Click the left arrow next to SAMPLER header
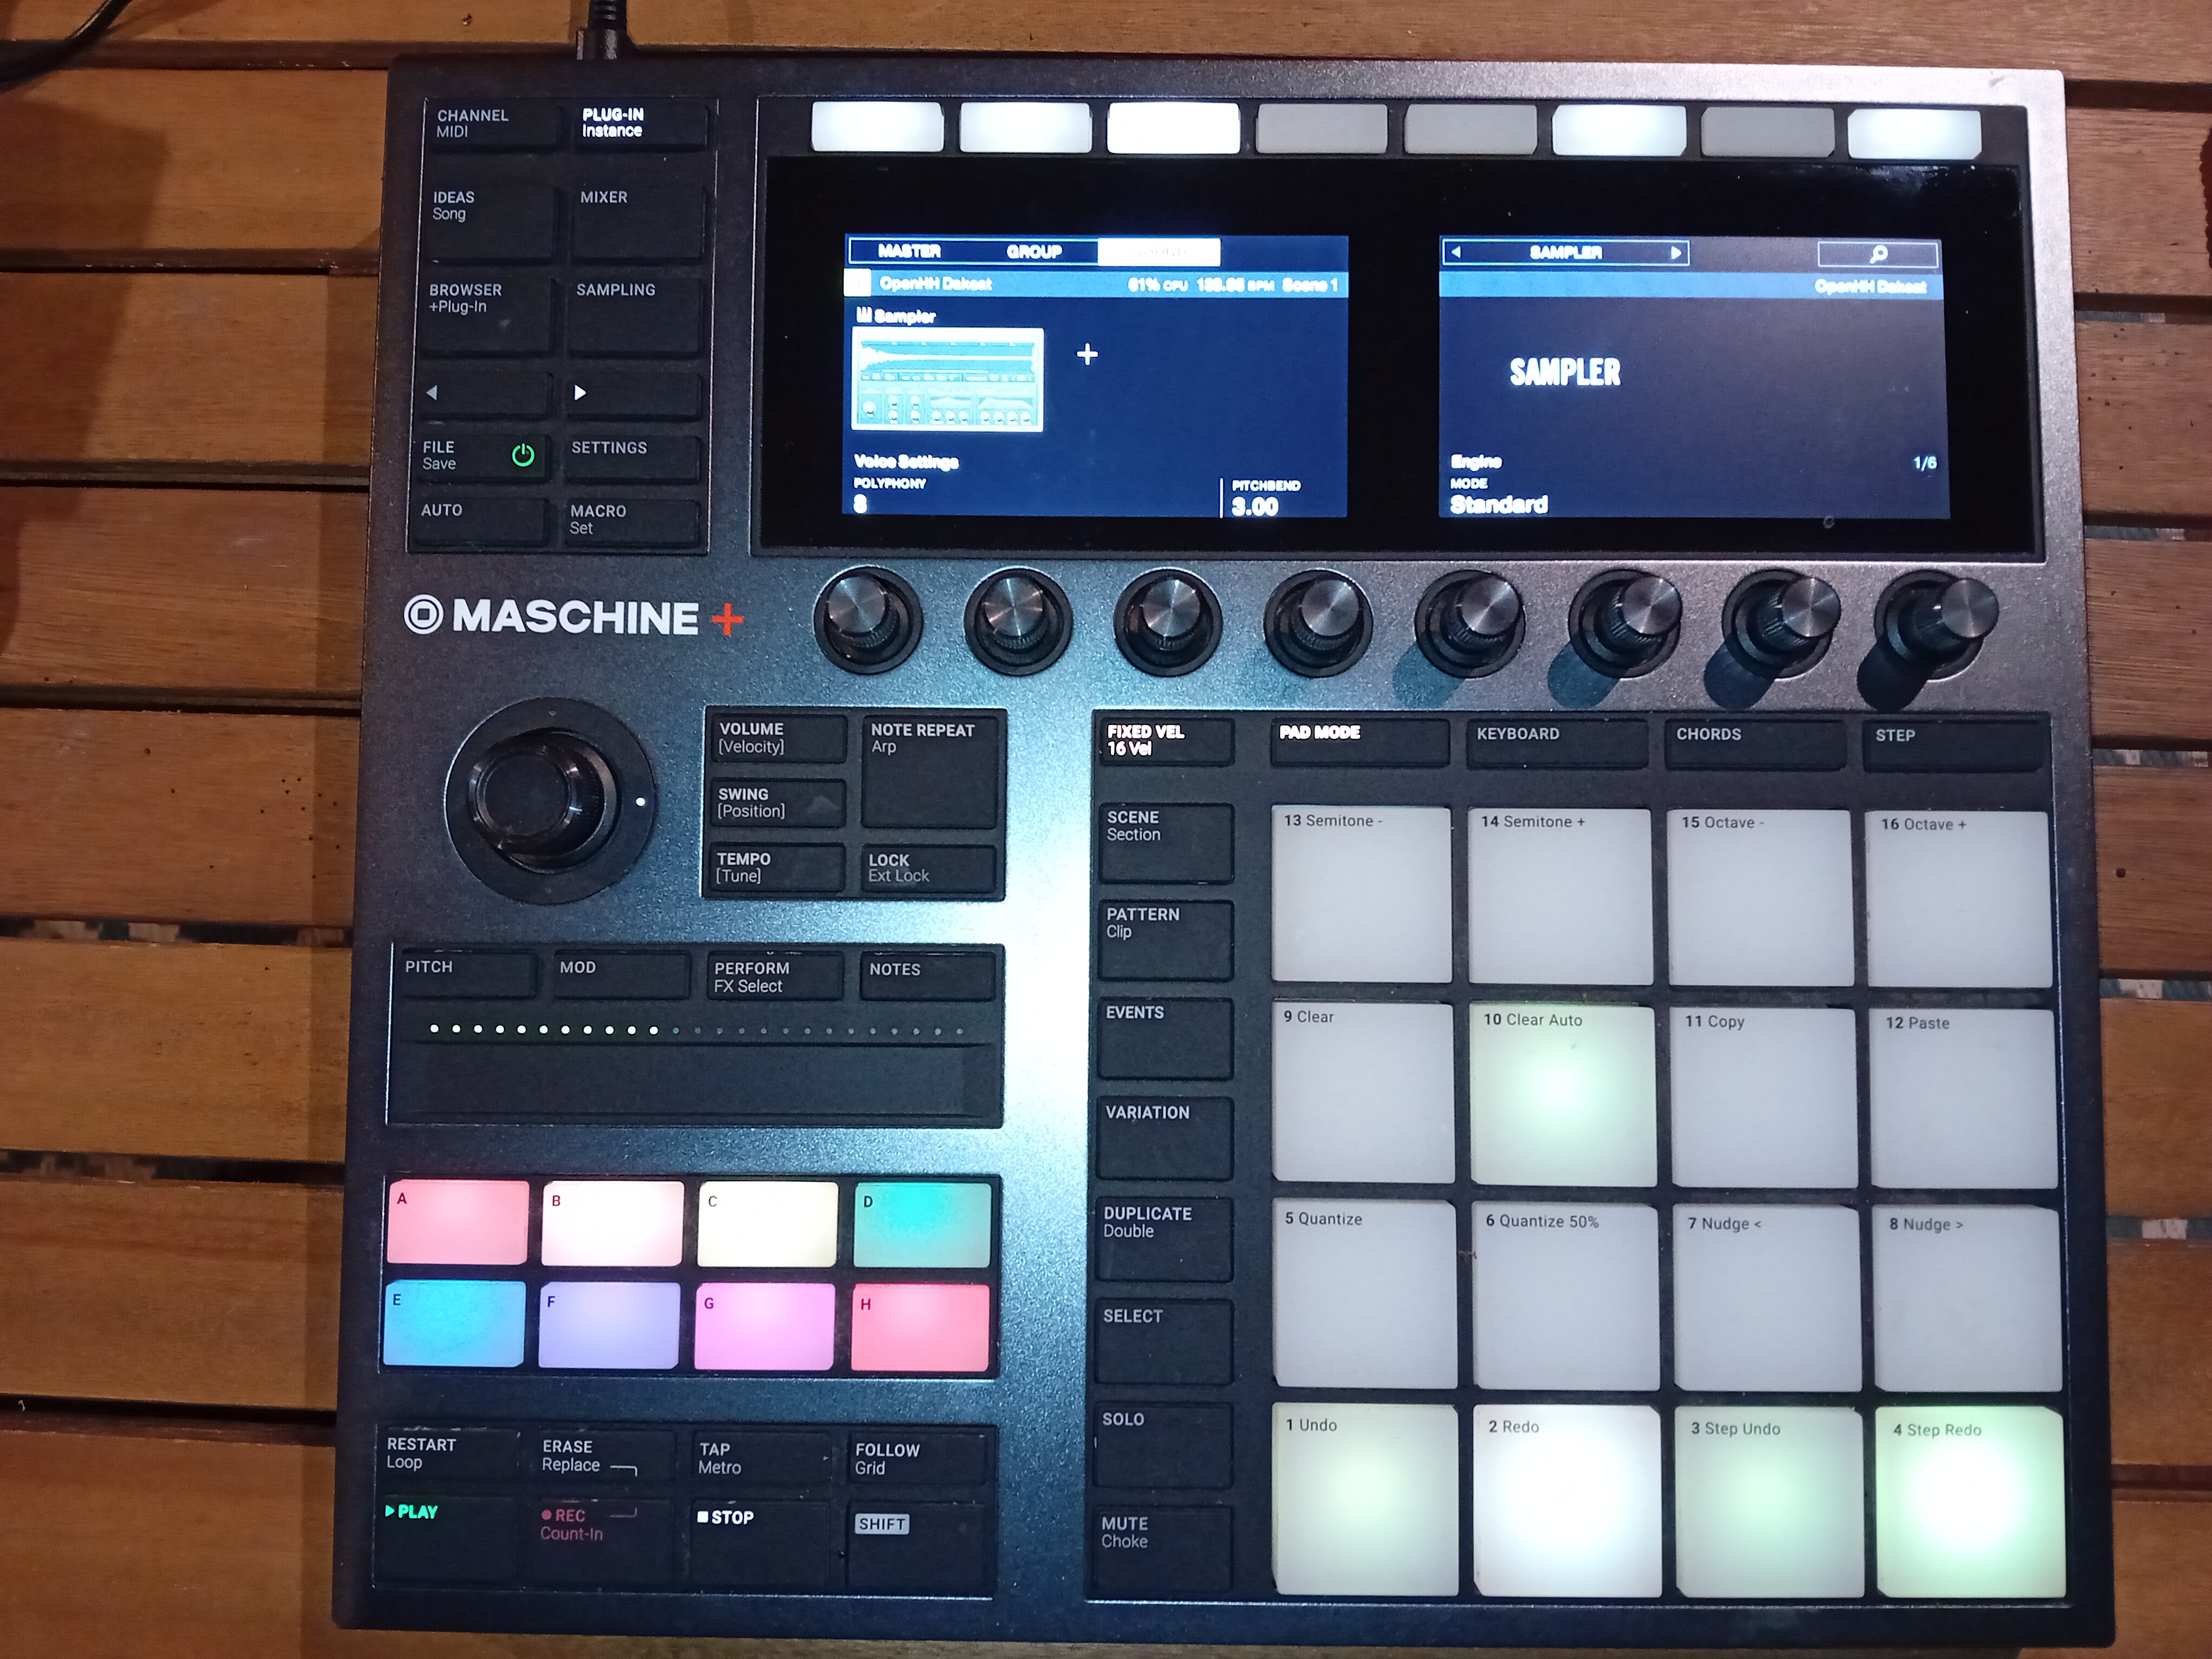Viewport: 2212px width, 1659px height. point(1456,252)
